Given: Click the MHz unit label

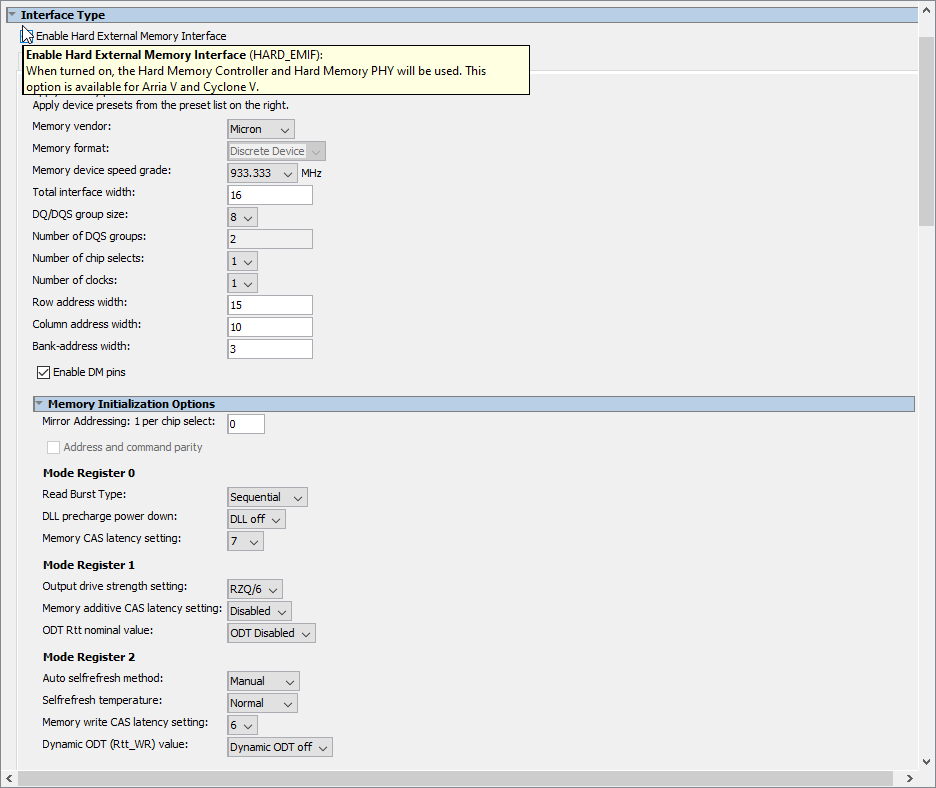Looking at the screenshot, I should tap(312, 173).
